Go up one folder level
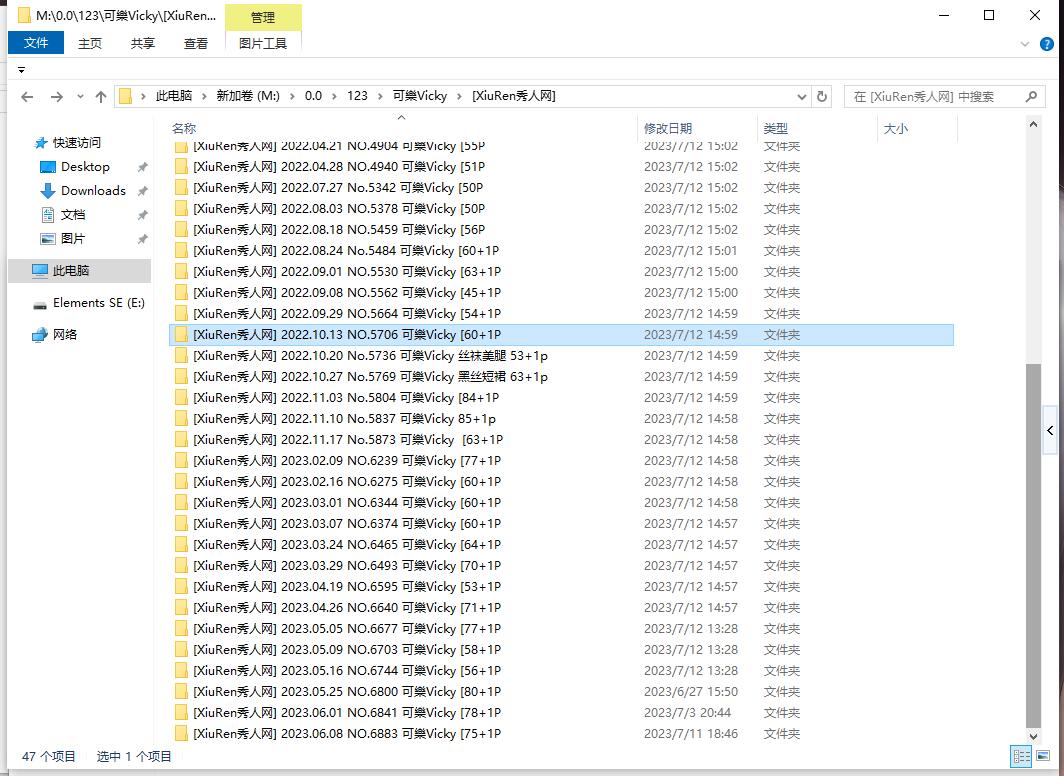The image size is (1064, 776). [x=101, y=97]
